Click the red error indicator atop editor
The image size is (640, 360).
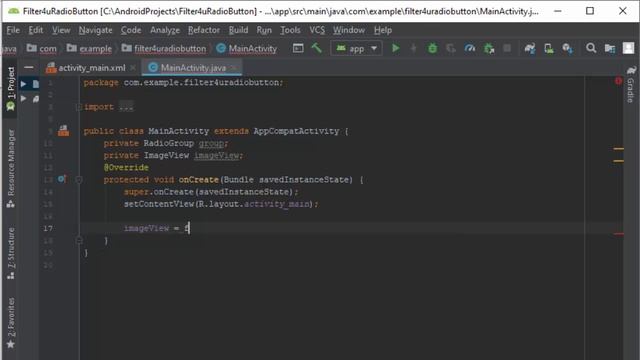tap(619, 81)
